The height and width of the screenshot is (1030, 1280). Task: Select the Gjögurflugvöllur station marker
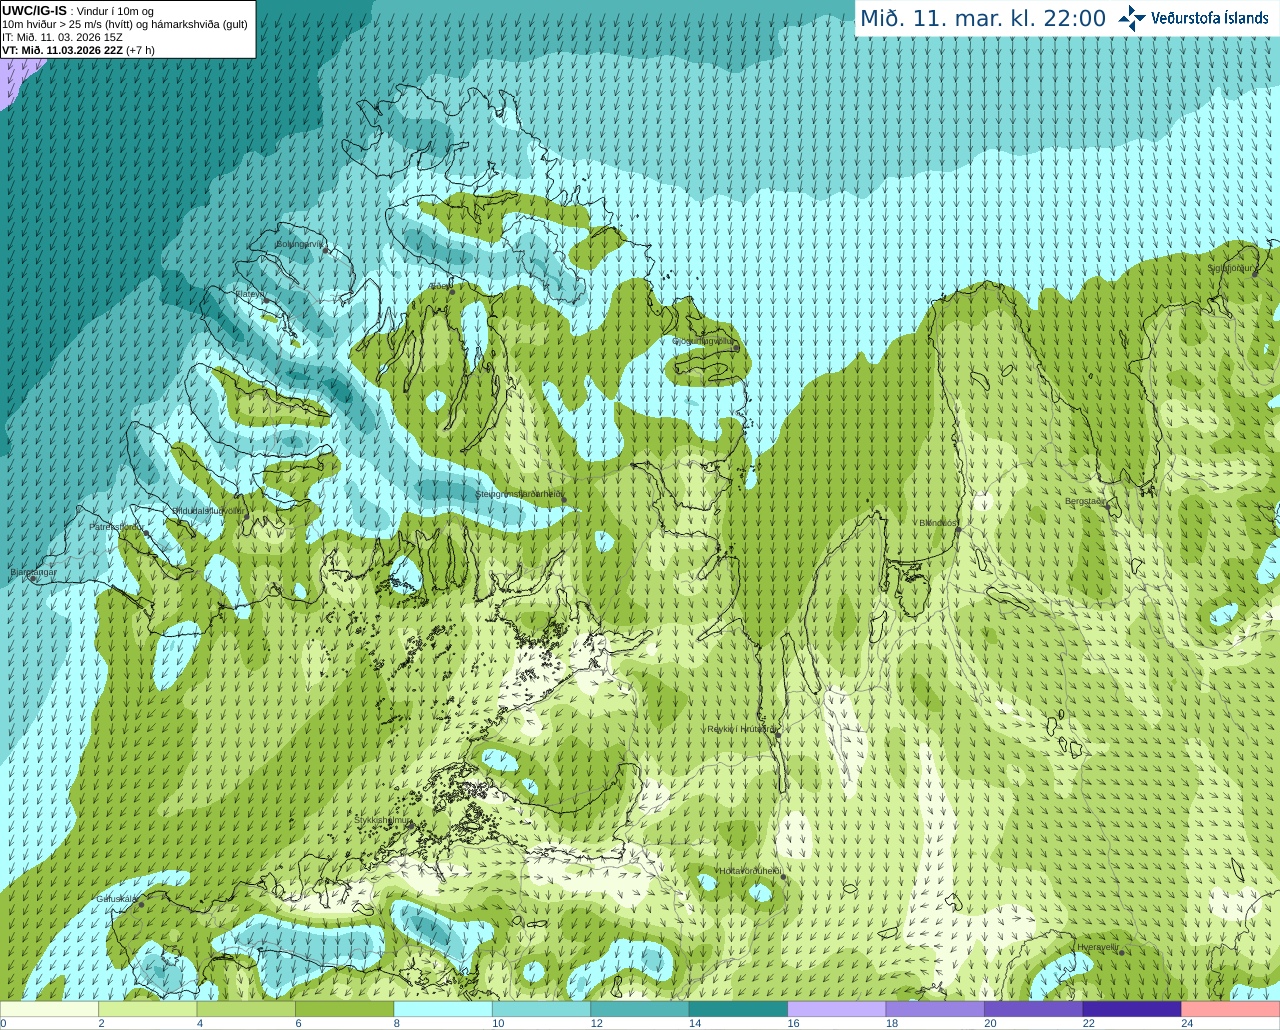coord(736,348)
